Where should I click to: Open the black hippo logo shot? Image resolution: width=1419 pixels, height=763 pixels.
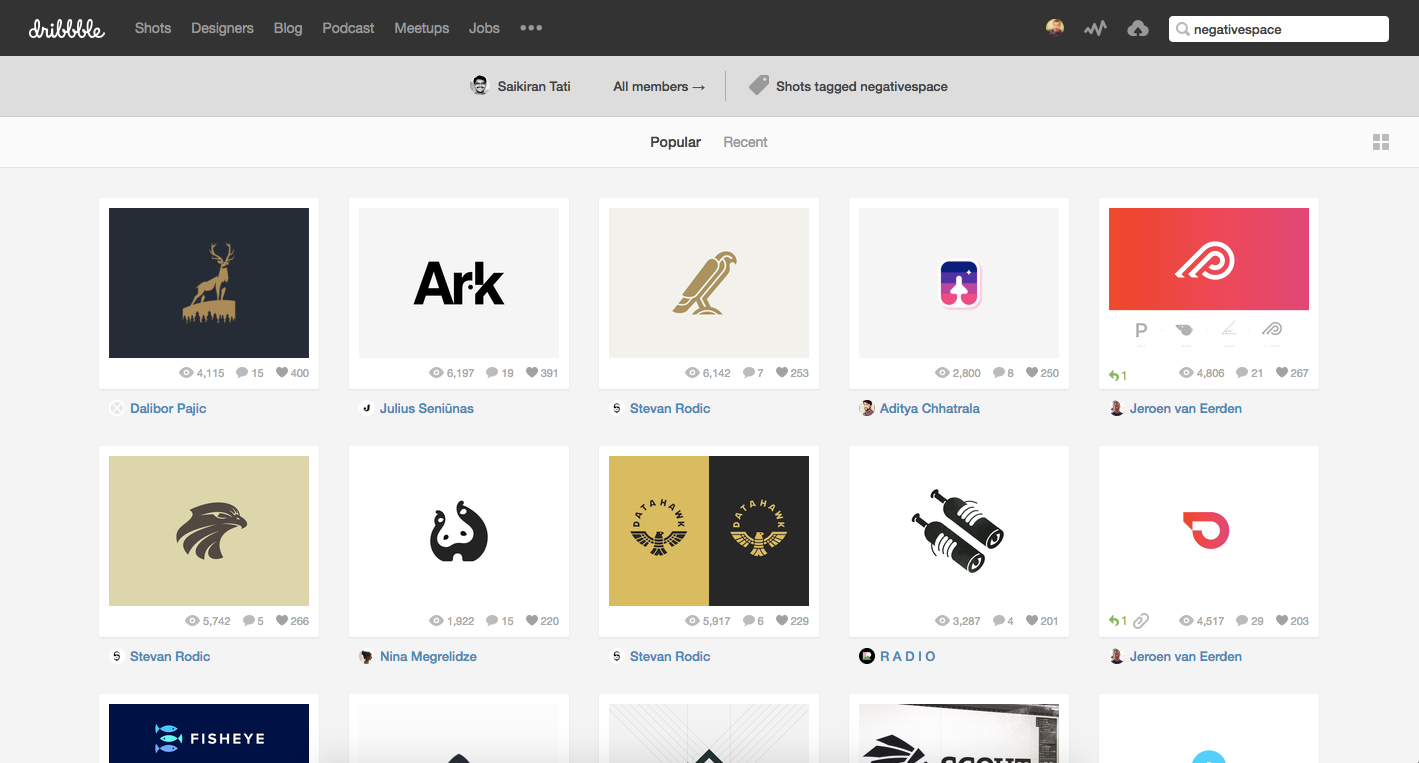(459, 531)
